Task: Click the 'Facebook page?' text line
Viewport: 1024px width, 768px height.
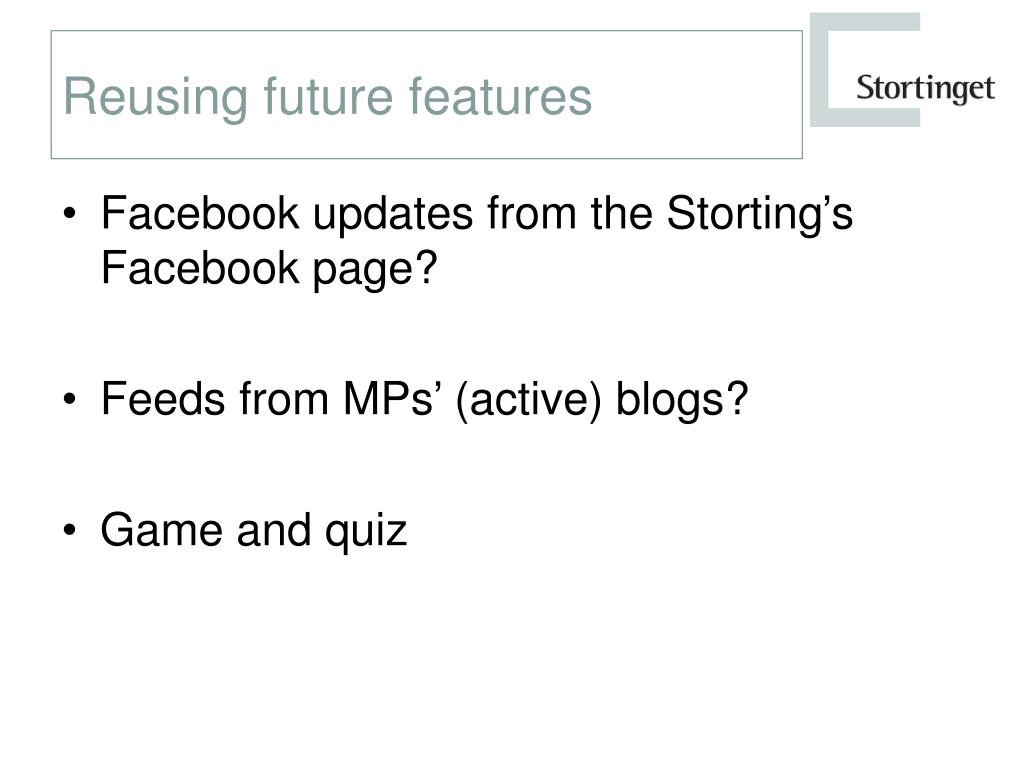Action: click(x=268, y=268)
